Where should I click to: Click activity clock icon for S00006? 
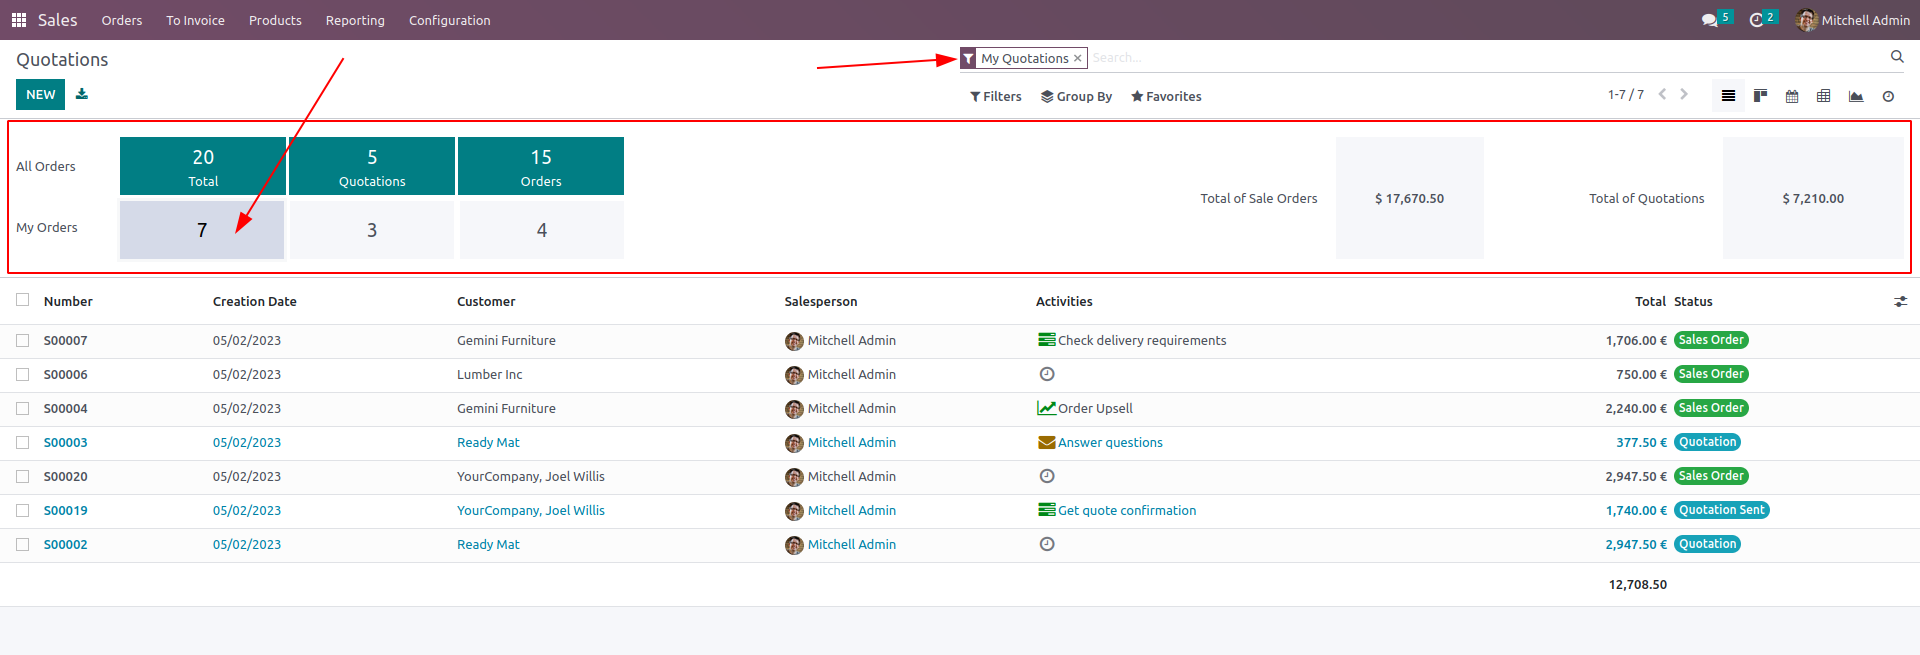[1047, 374]
